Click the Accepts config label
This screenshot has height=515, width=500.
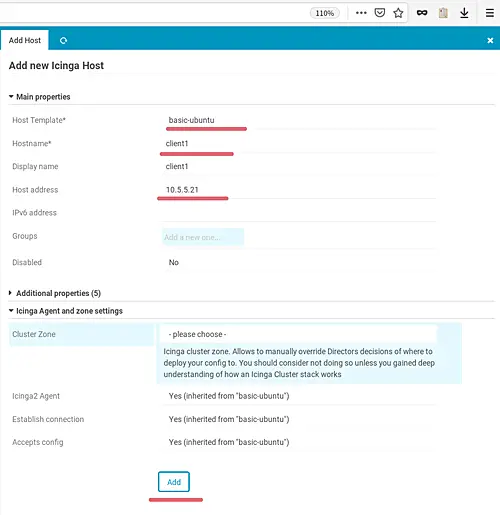click(x=38, y=442)
